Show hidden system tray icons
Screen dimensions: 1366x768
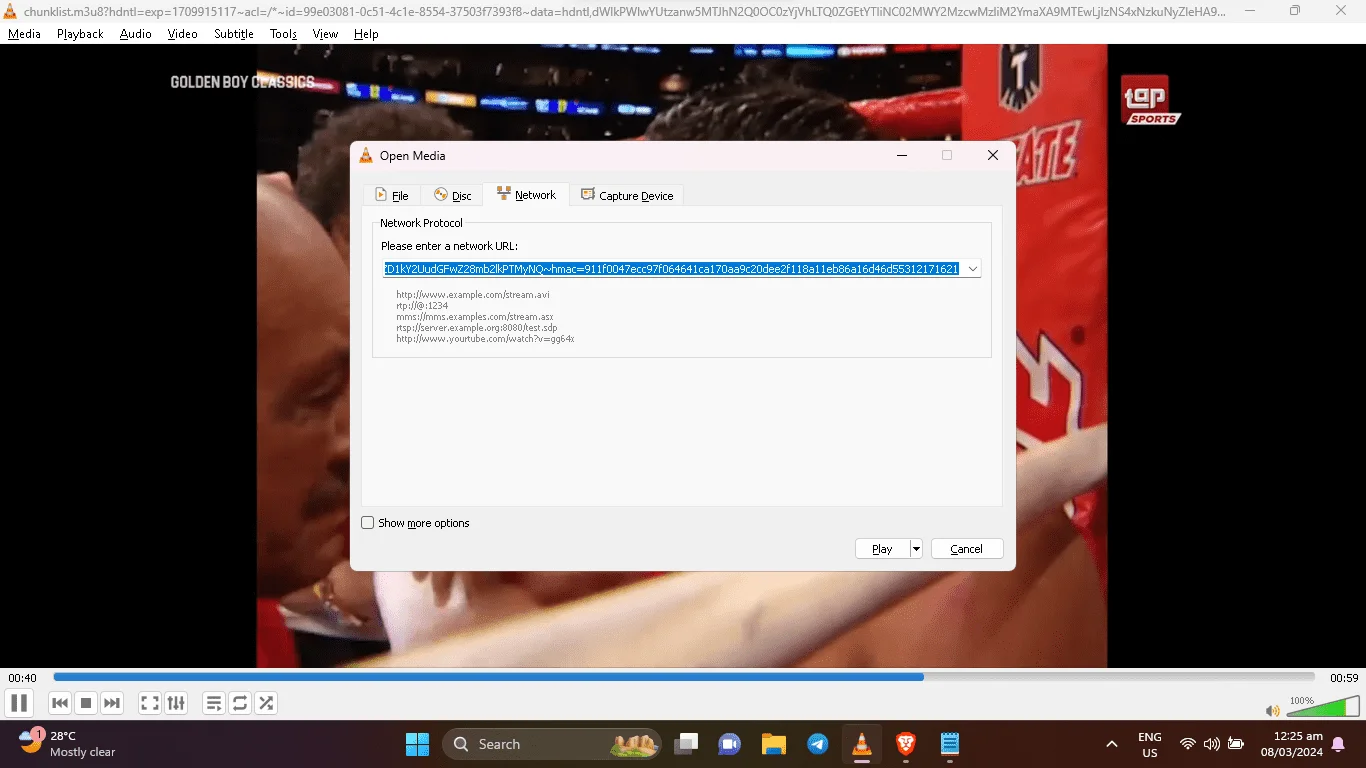[1111, 744]
